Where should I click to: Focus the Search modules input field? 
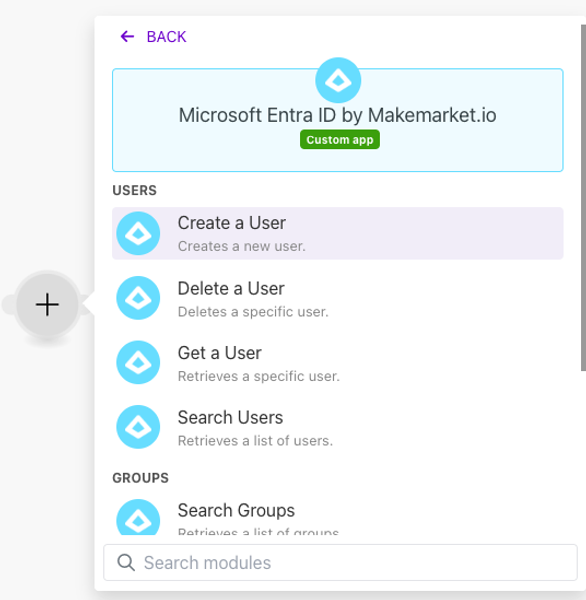pos(340,562)
